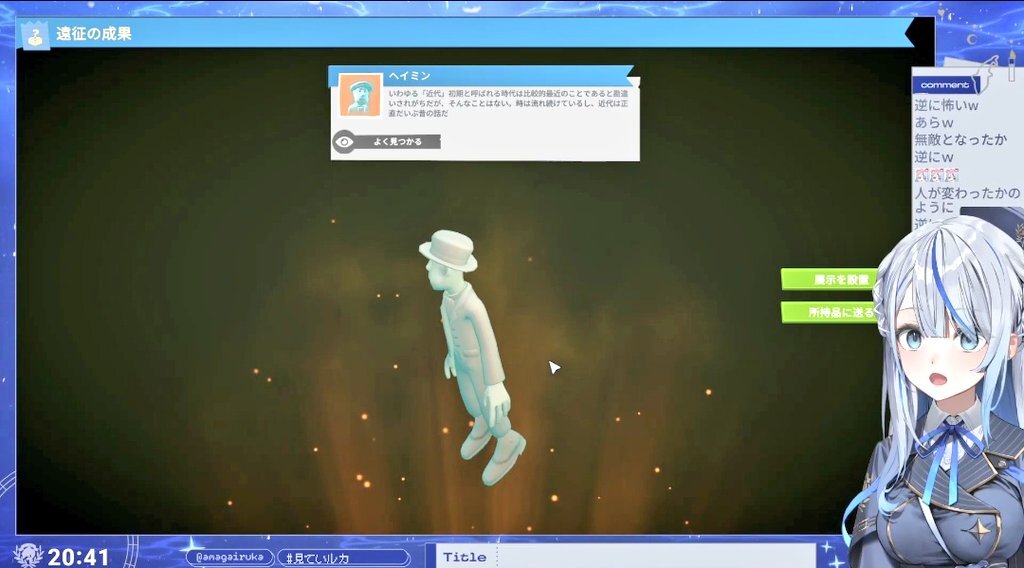
Task: Click the comment あらw
Action: click(x=934, y=123)
